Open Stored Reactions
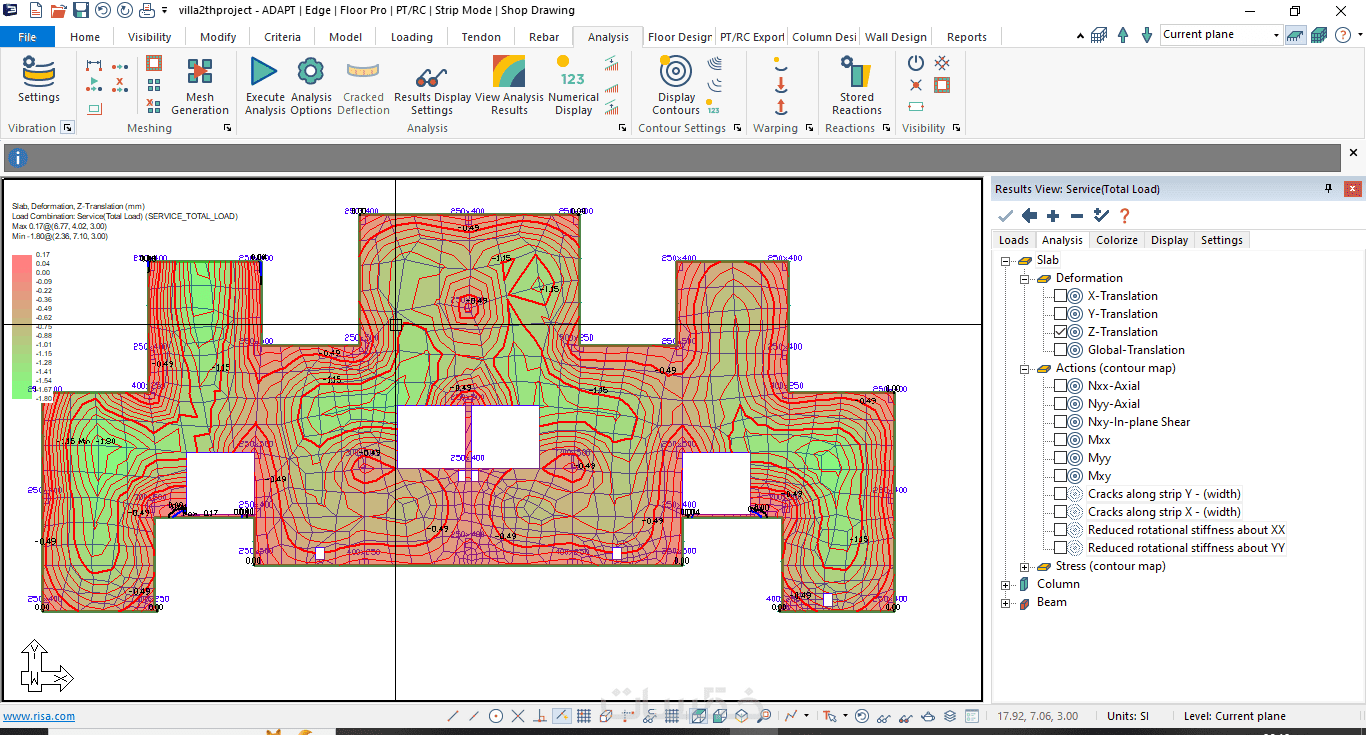This screenshot has width=1366, height=735. (856, 85)
